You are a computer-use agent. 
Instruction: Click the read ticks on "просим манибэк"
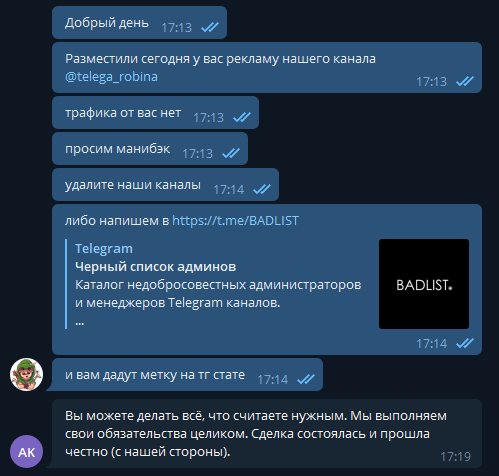(x=231, y=153)
